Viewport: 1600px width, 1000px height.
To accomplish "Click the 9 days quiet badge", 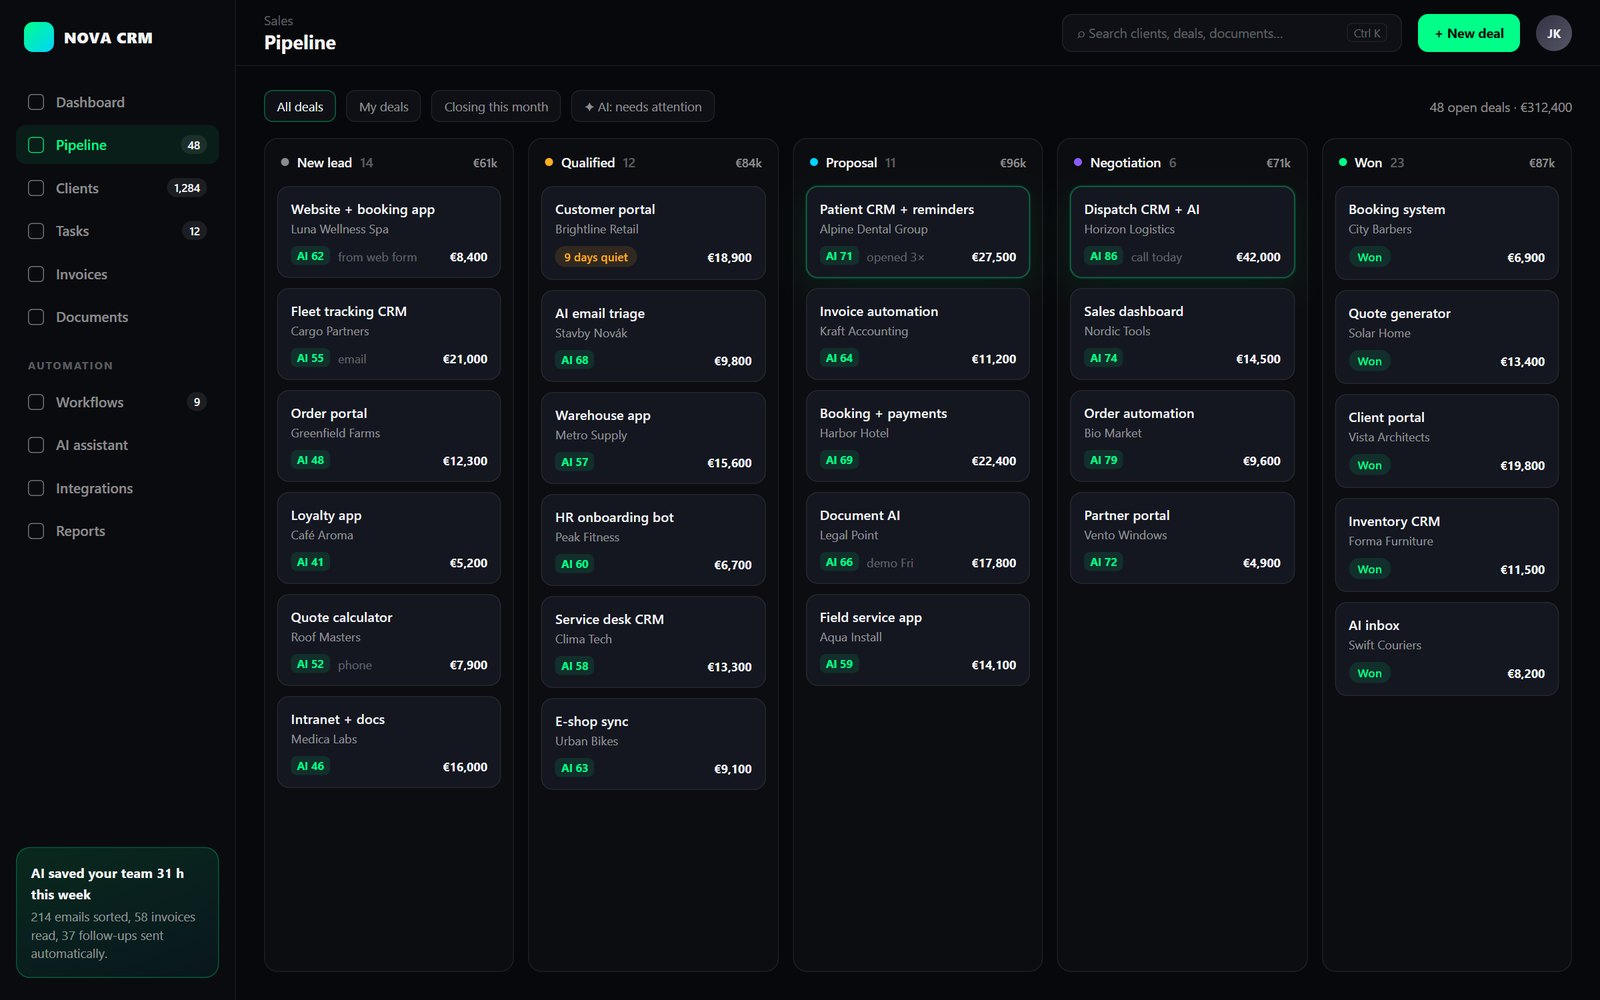I will [x=596, y=257].
